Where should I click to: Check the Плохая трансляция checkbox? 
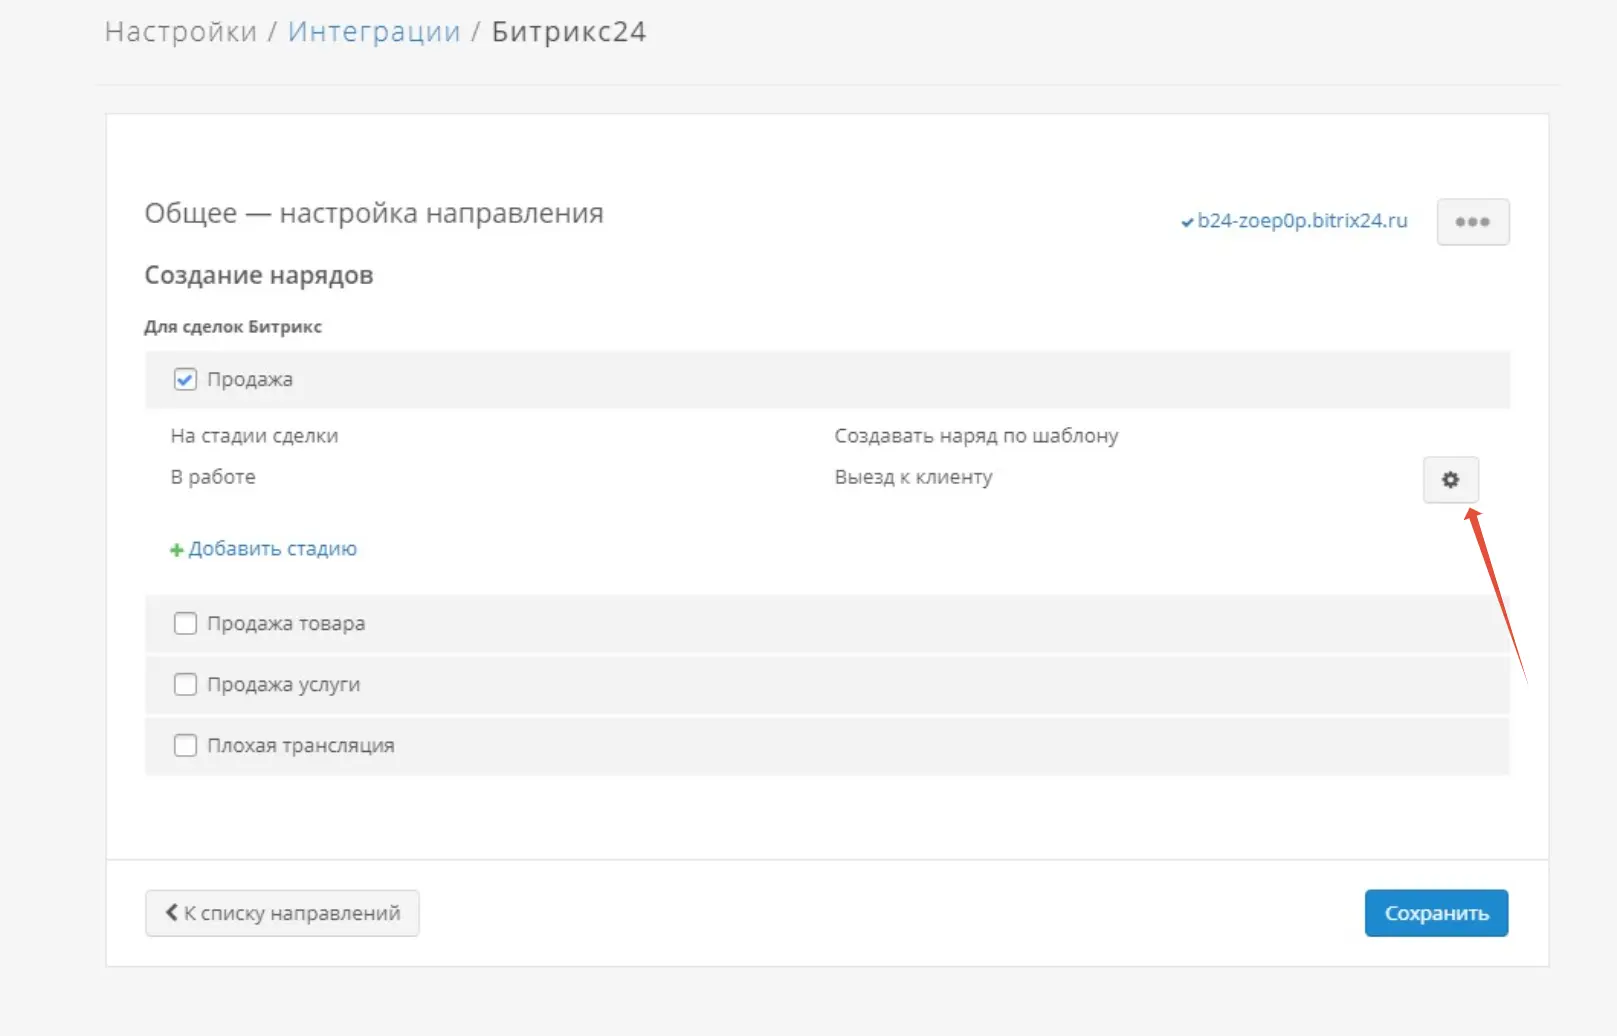(185, 745)
